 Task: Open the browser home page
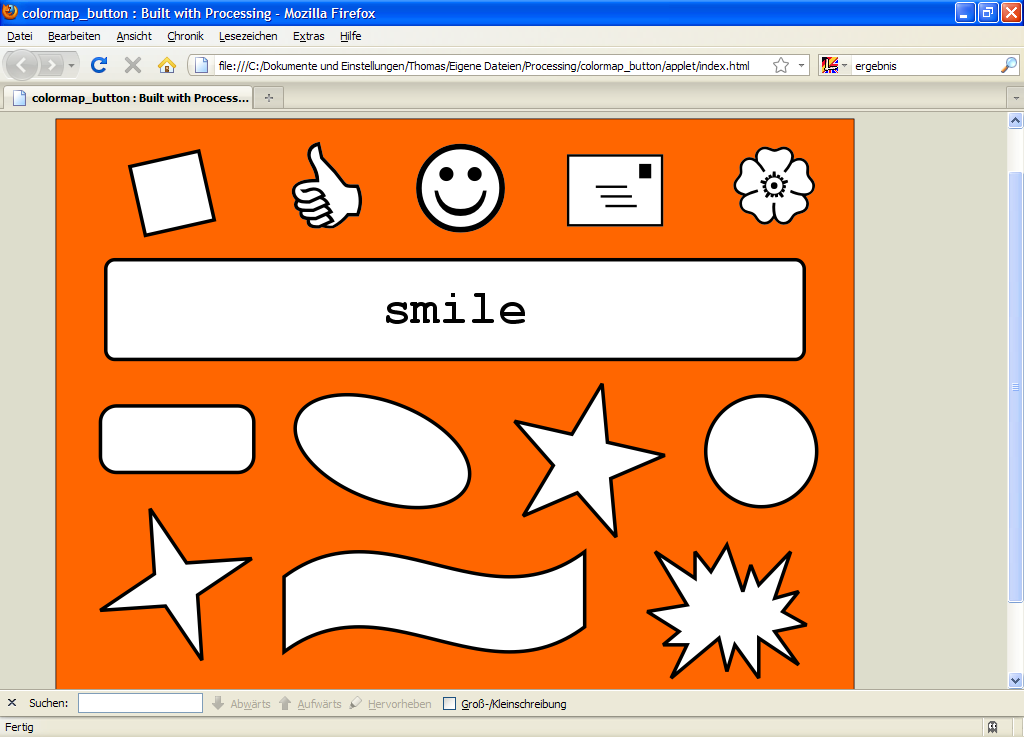tap(166, 64)
